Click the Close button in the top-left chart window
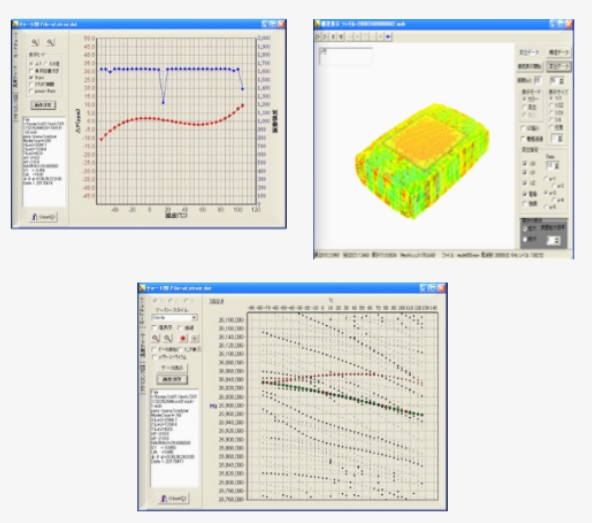The image size is (592, 523). point(43,217)
